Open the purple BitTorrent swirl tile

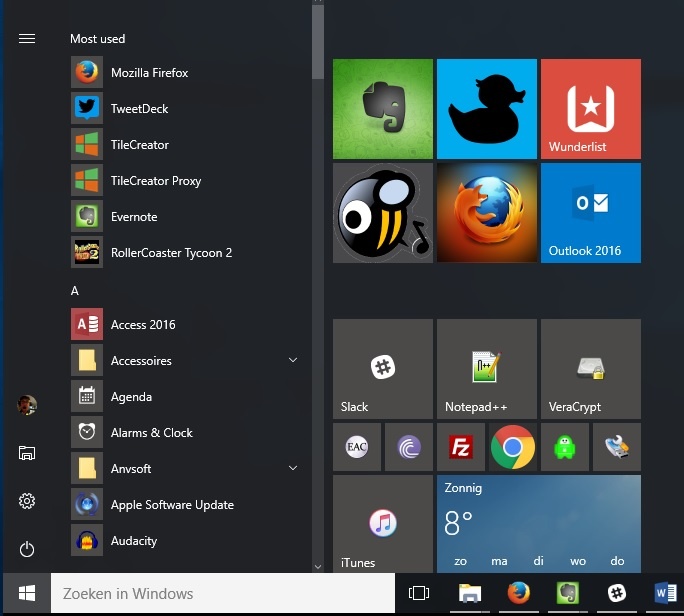(409, 447)
